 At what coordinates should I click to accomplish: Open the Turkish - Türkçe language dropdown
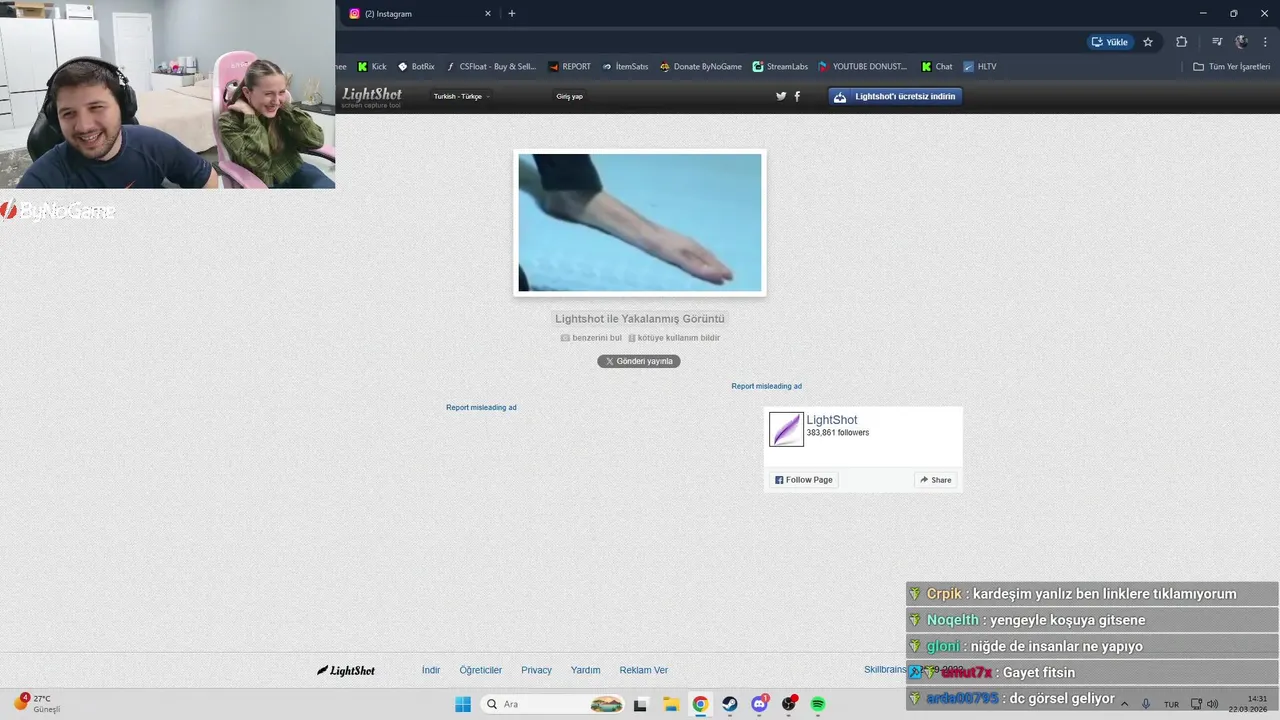tap(461, 97)
